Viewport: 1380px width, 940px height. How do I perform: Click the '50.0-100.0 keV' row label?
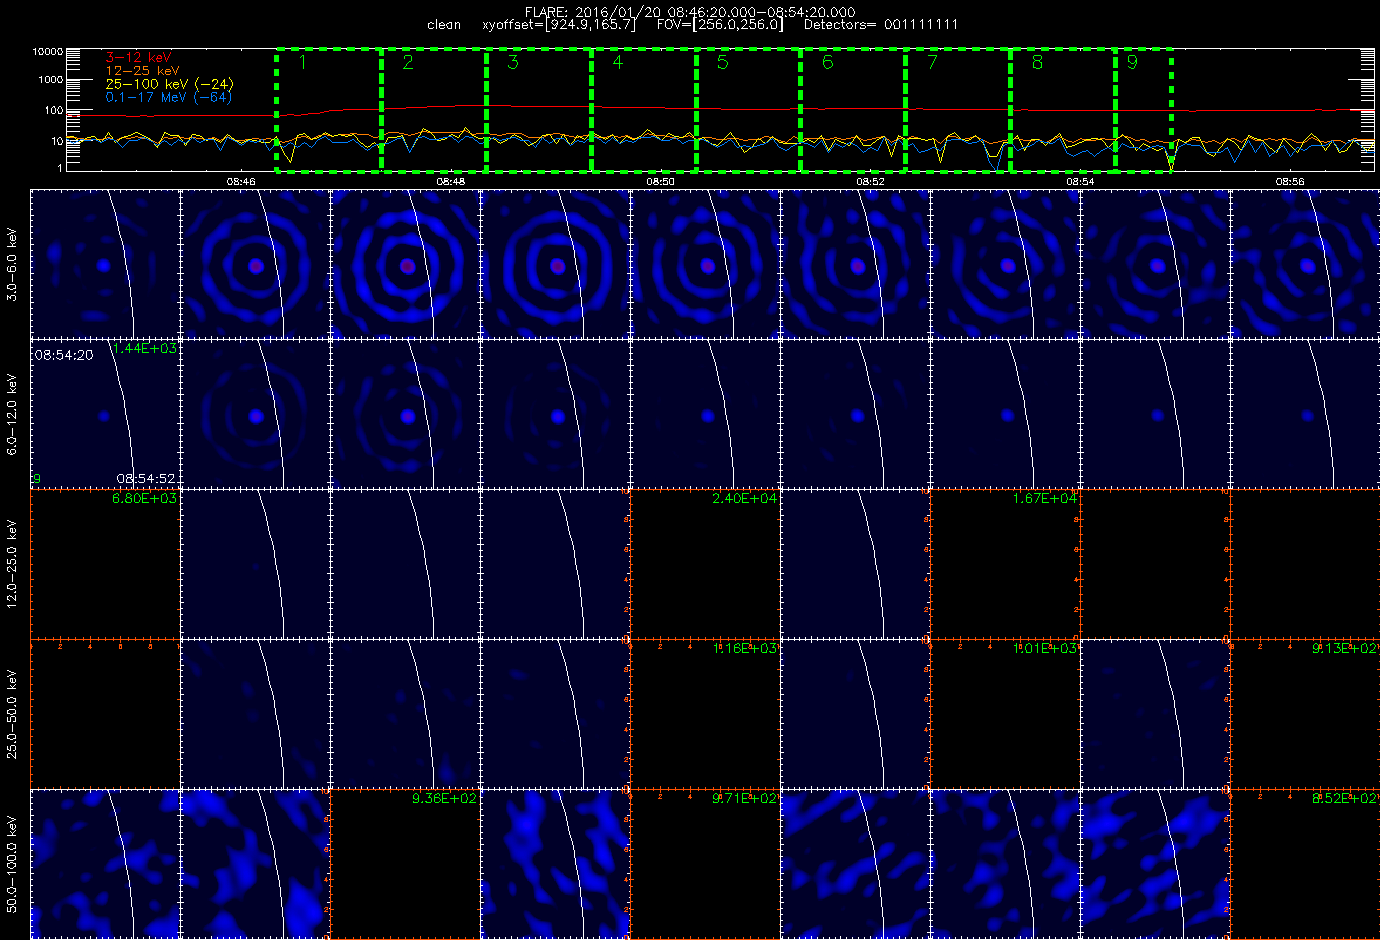pos(12,864)
